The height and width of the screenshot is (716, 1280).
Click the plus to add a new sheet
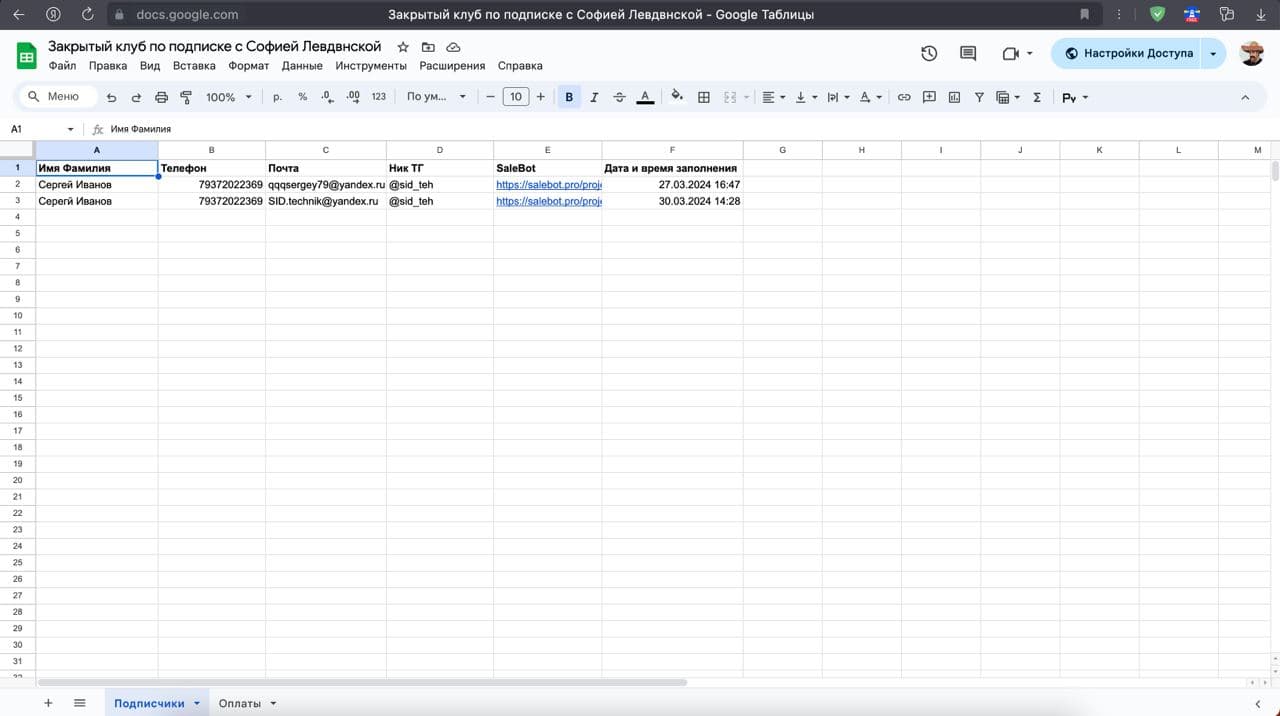click(48, 703)
